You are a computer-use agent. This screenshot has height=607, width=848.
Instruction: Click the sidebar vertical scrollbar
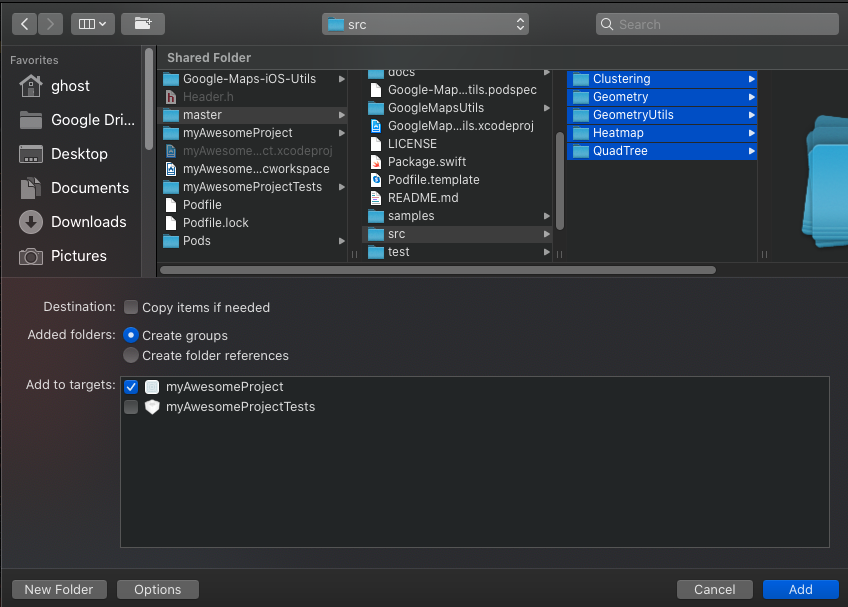(x=149, y=99)
